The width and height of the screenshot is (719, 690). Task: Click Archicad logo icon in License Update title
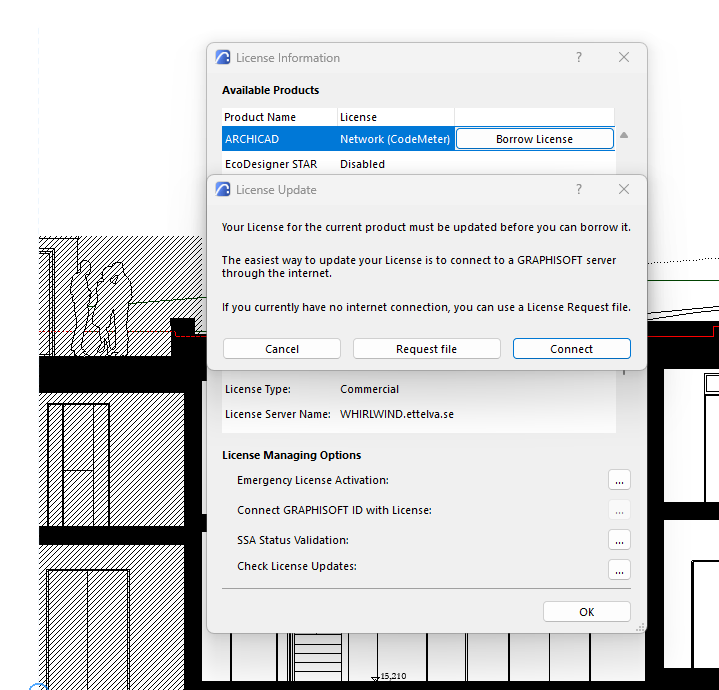coord(223,189)
